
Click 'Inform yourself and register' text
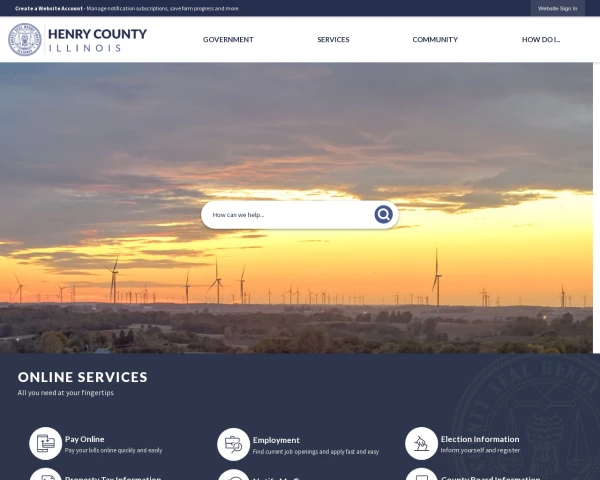(x=480, y=450)
